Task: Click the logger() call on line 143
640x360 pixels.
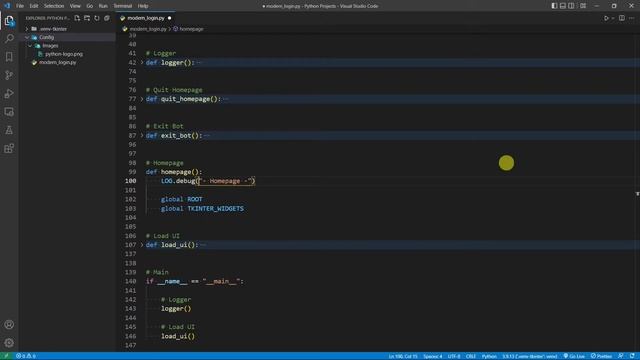Action: 176,309
